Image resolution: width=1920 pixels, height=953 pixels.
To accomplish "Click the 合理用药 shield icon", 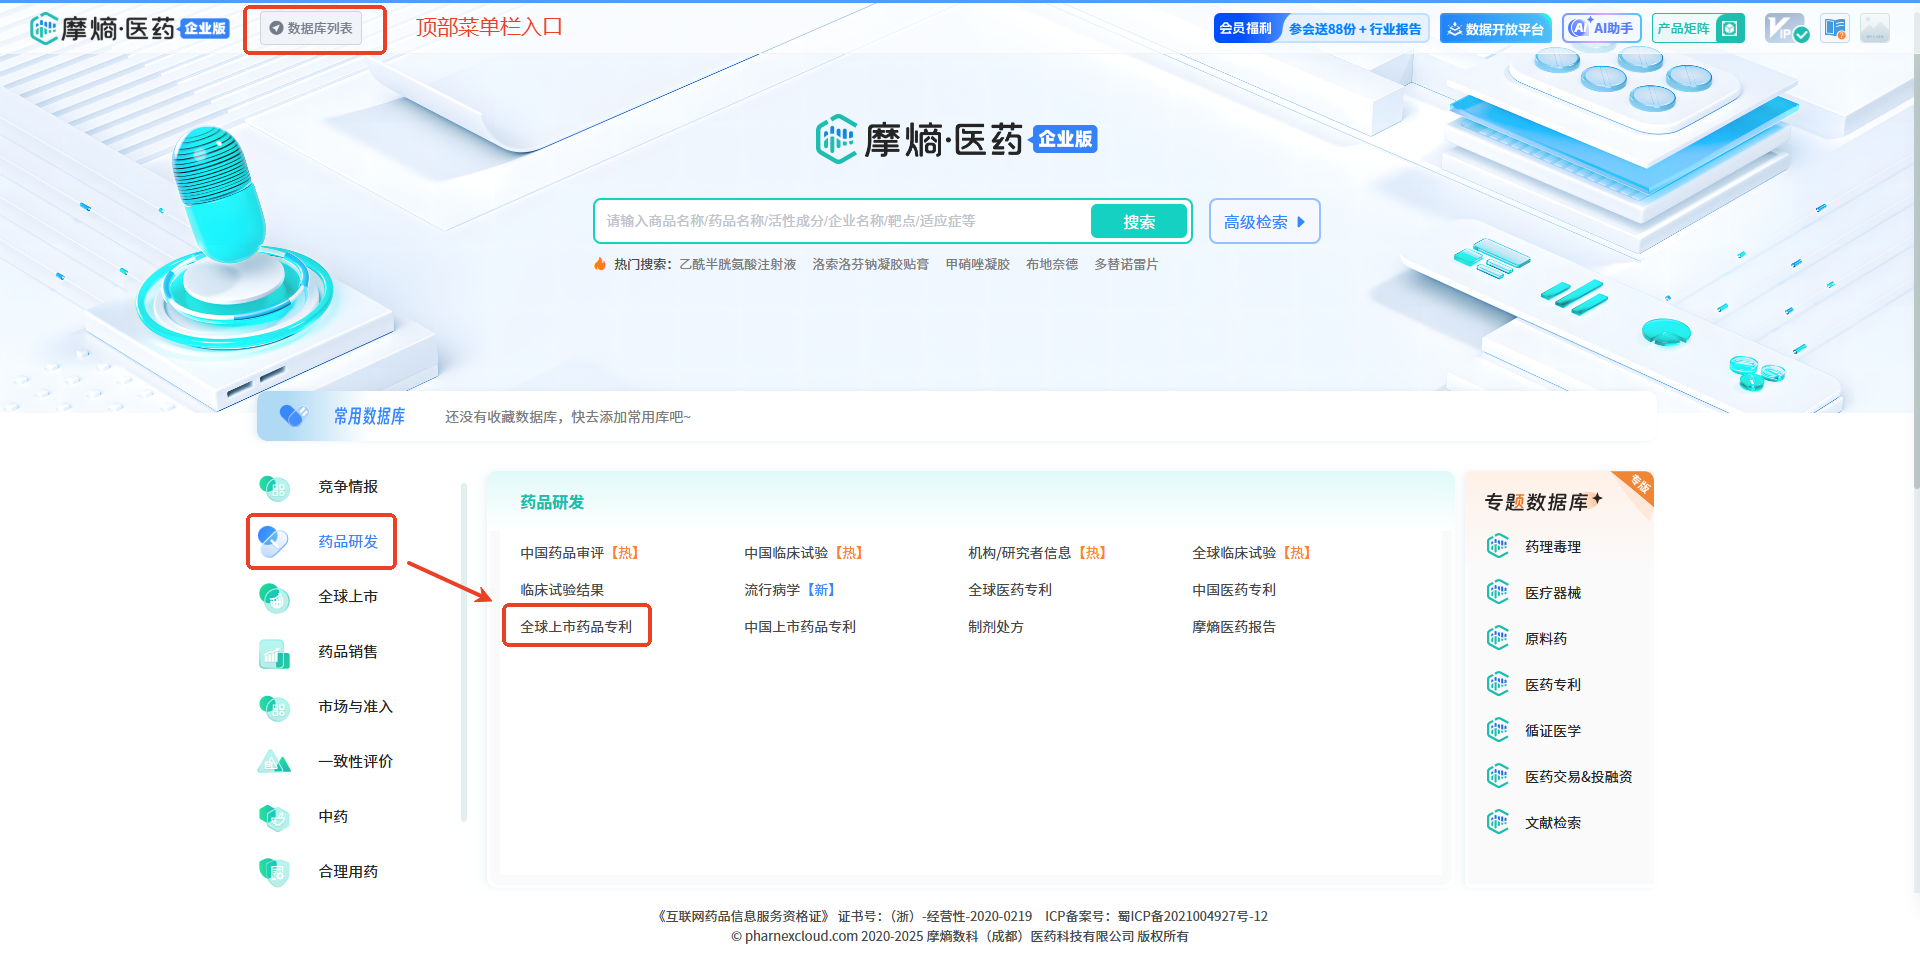I will tap(273, 872).
